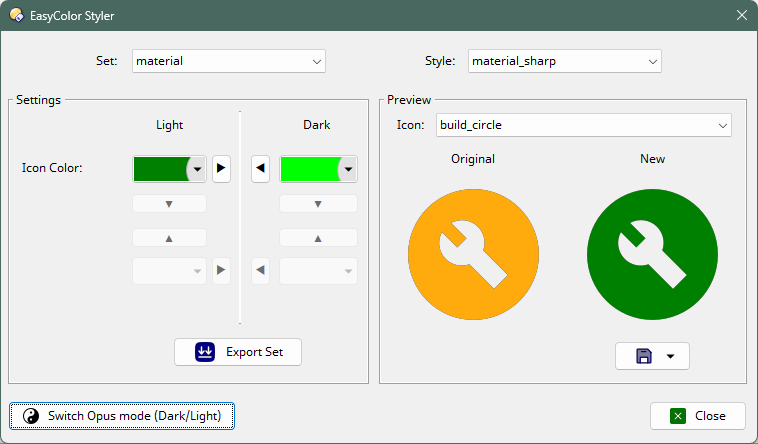Click the Original orange wrench icon preview
The width and height of the screenshot is (758, 444).
473,254
